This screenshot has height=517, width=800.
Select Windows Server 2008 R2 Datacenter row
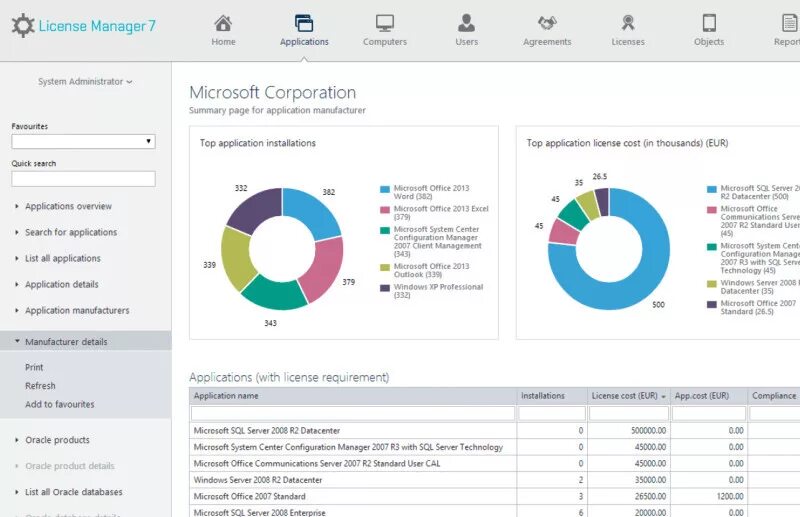click(494, 480)
